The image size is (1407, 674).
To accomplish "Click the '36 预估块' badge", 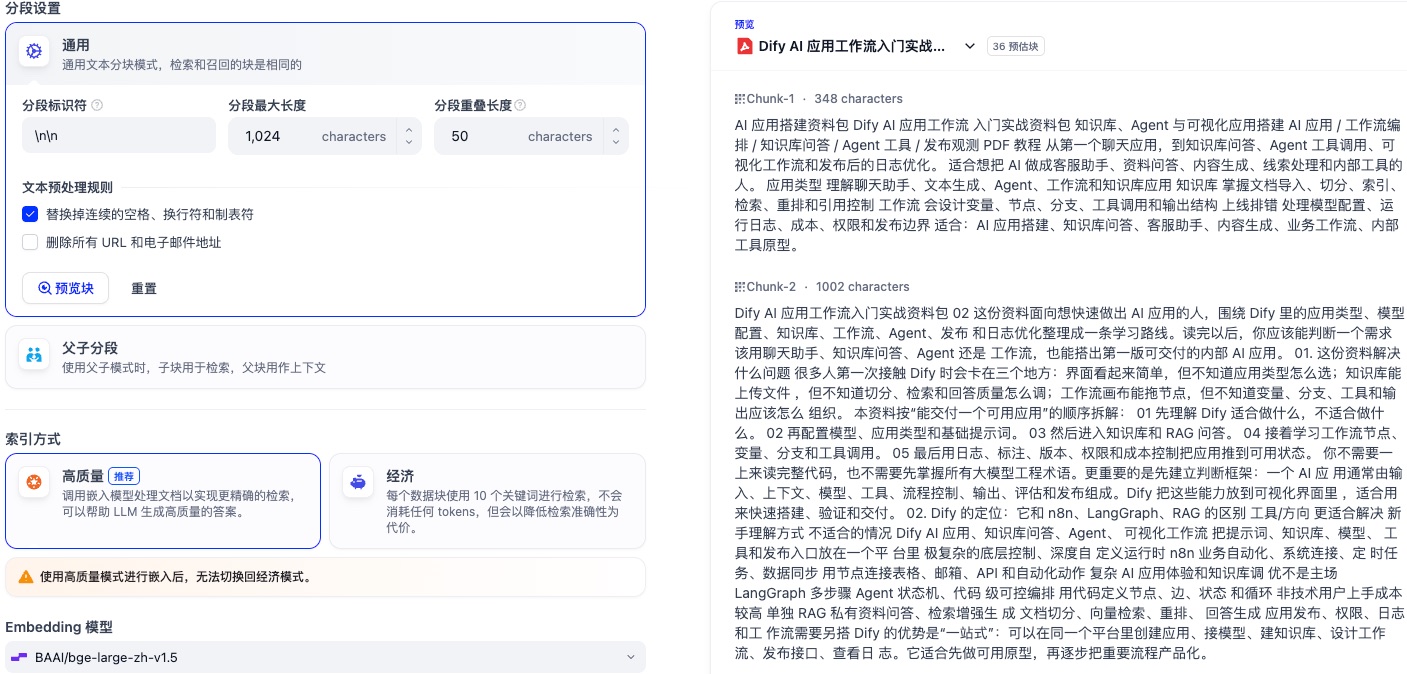I will coord(1016,46).
